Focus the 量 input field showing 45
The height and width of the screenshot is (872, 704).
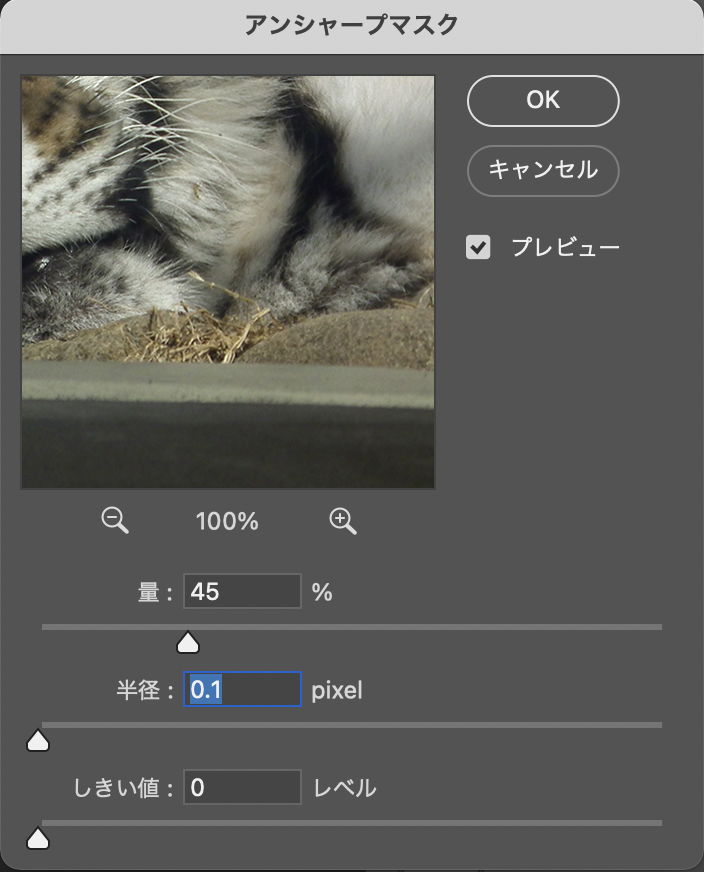242,592
